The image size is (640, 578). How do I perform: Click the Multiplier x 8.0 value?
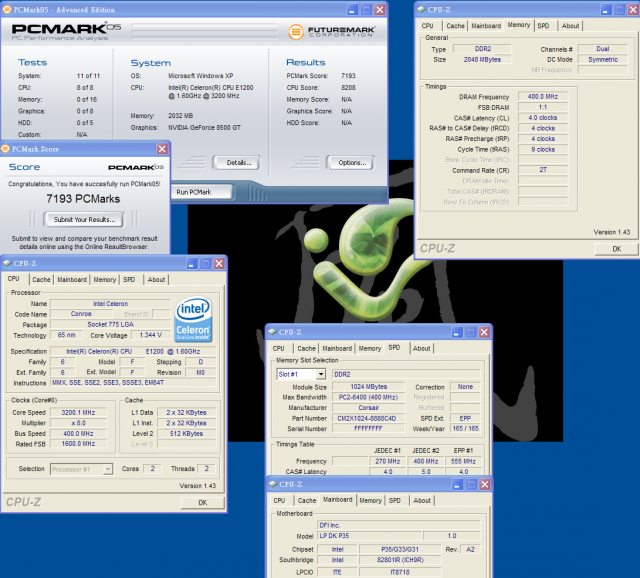(78, 423)
